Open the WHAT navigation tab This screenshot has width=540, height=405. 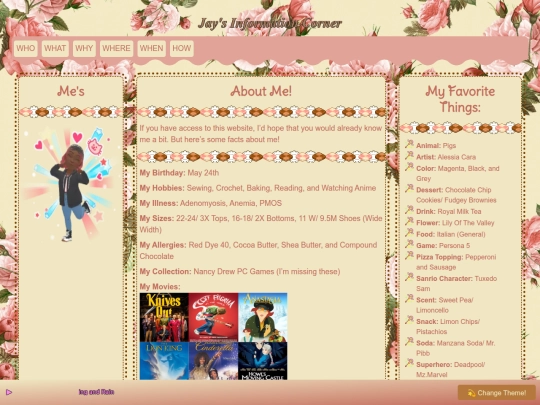click(x=55, y=48)
